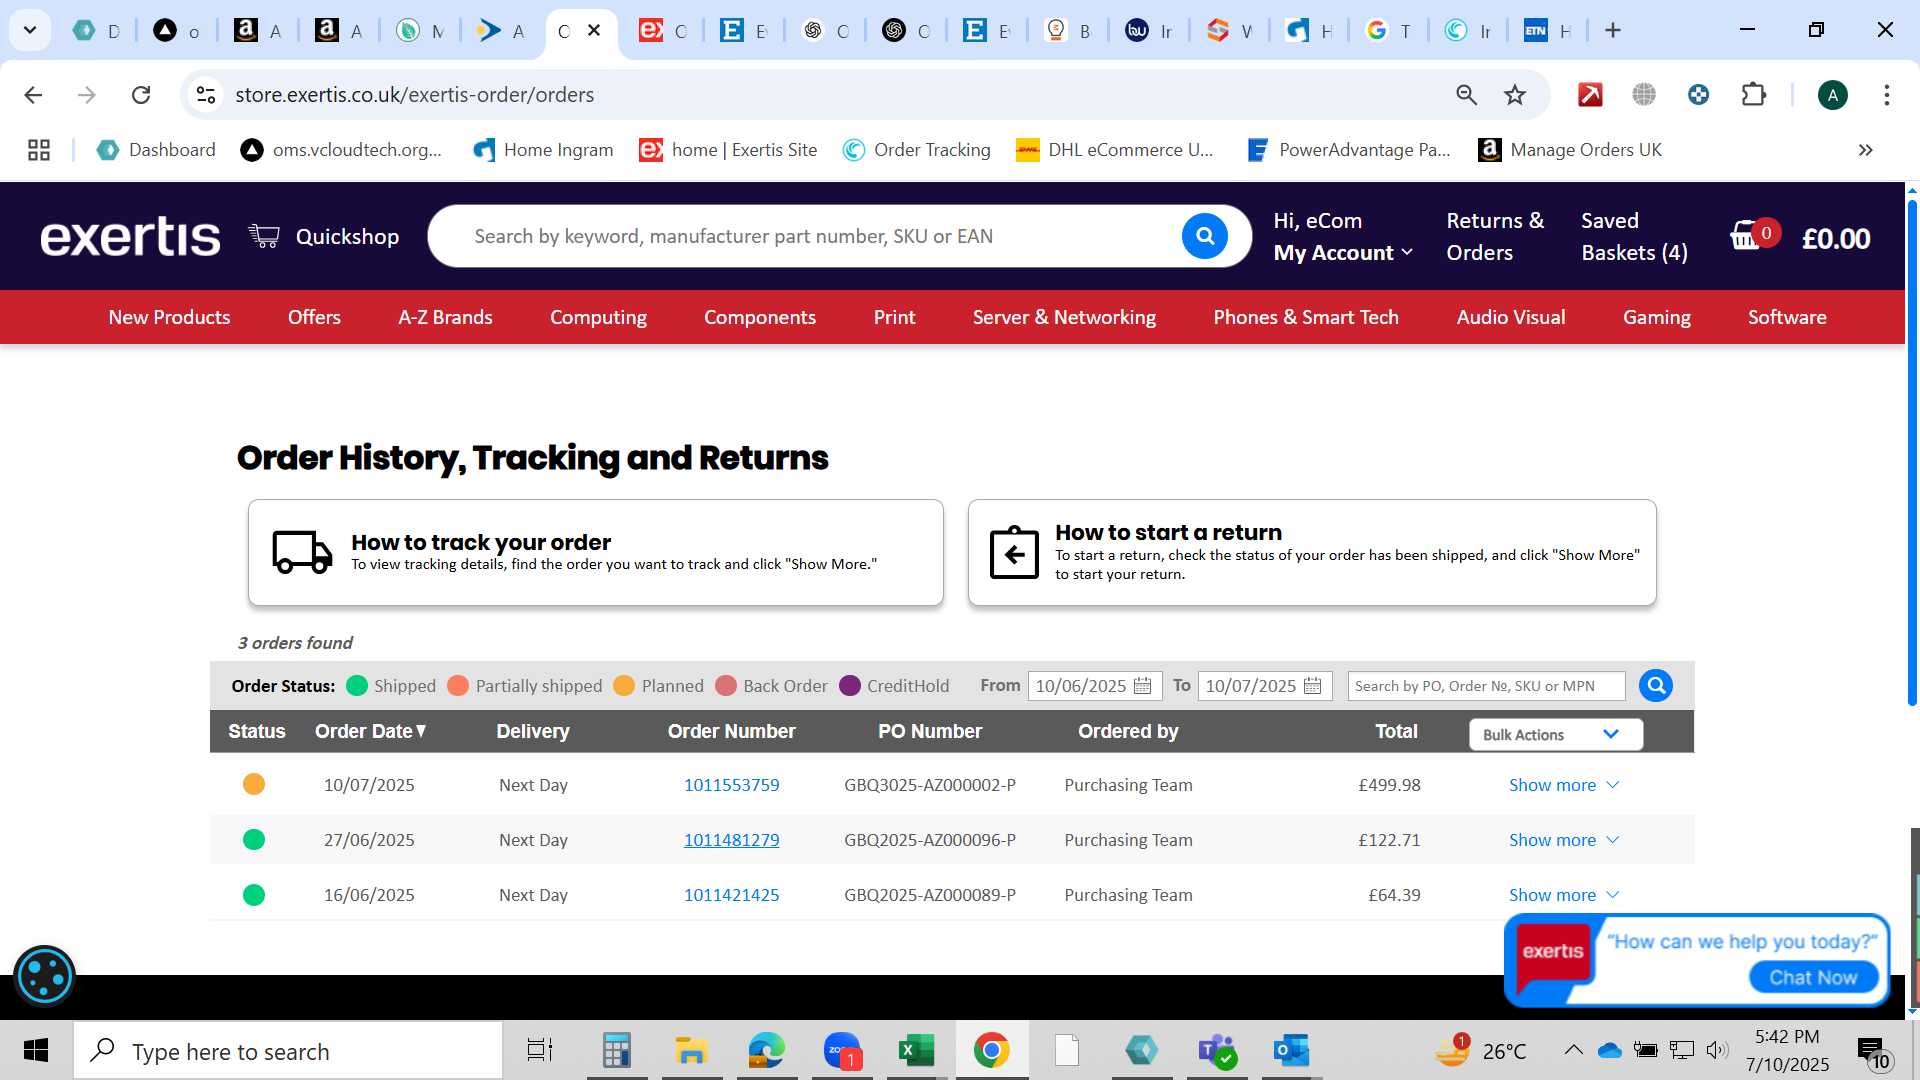The image size is (1920, 1080).
Task: Click the blue product search magnifier button
Action: pyautogui.click(x=1204, y=236)
